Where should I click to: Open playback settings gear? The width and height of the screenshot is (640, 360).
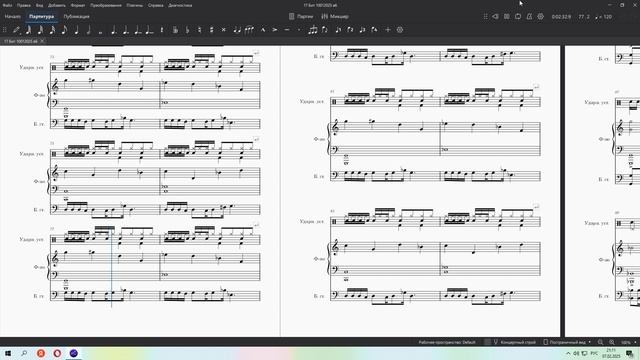[x=541, y=17]
